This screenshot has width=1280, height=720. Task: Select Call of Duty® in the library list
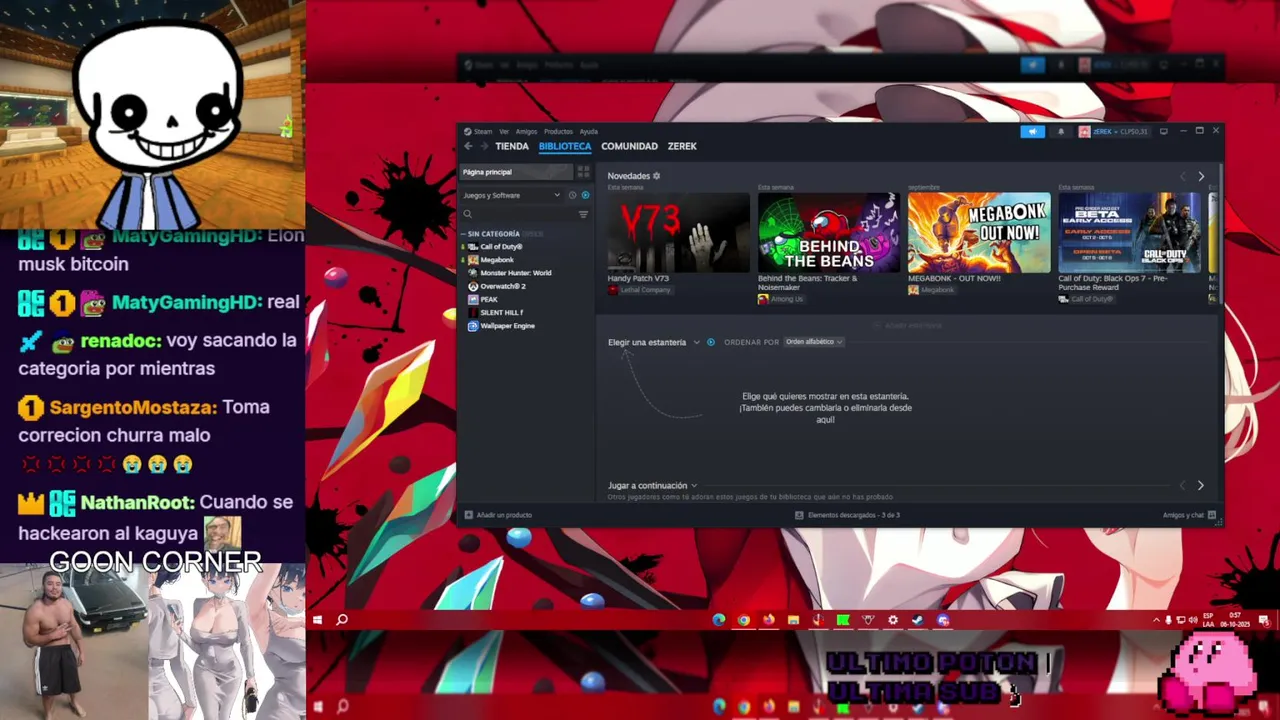[501, 247]
